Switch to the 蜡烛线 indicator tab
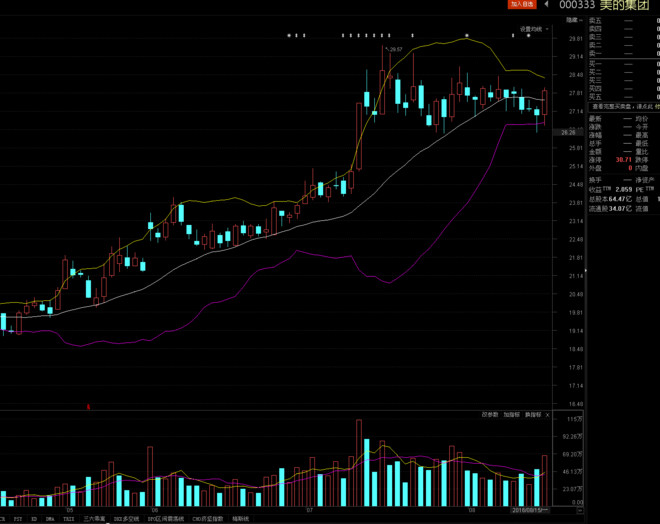Image resolution: width=660 pixels, height=524 pixels. [240, 519]
